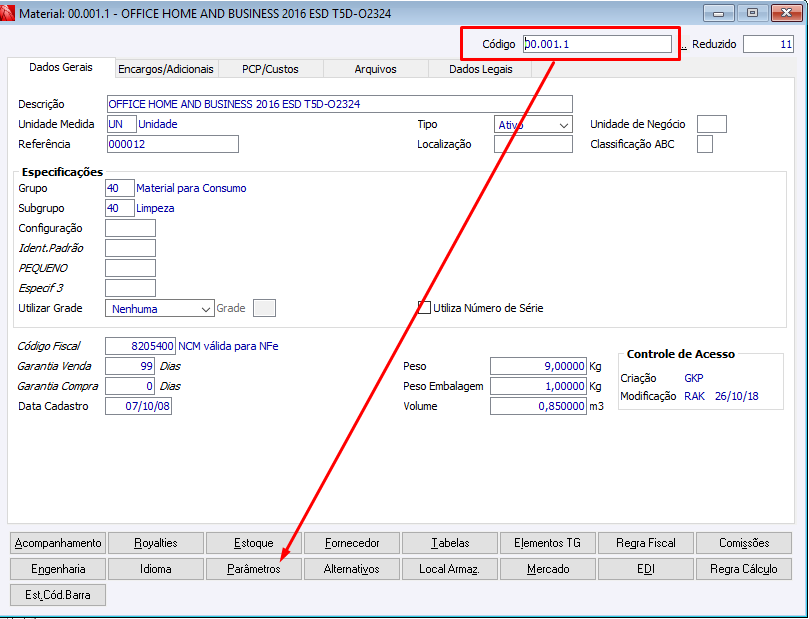809x619 pixels.
Task: Click the Acompanhamento button
Action: 58,543
